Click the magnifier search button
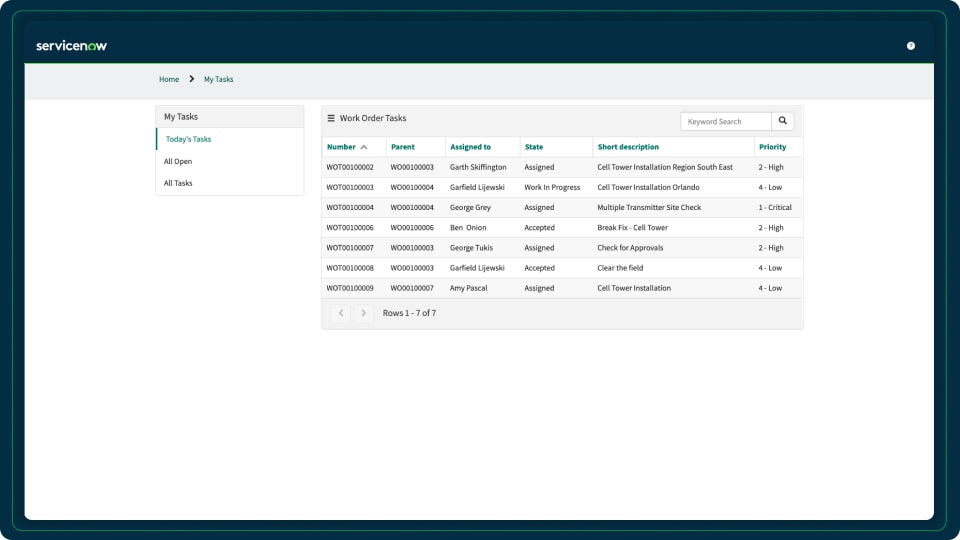Screen dimensions: 960x540 pyautogui.click(x=783, y=121)
